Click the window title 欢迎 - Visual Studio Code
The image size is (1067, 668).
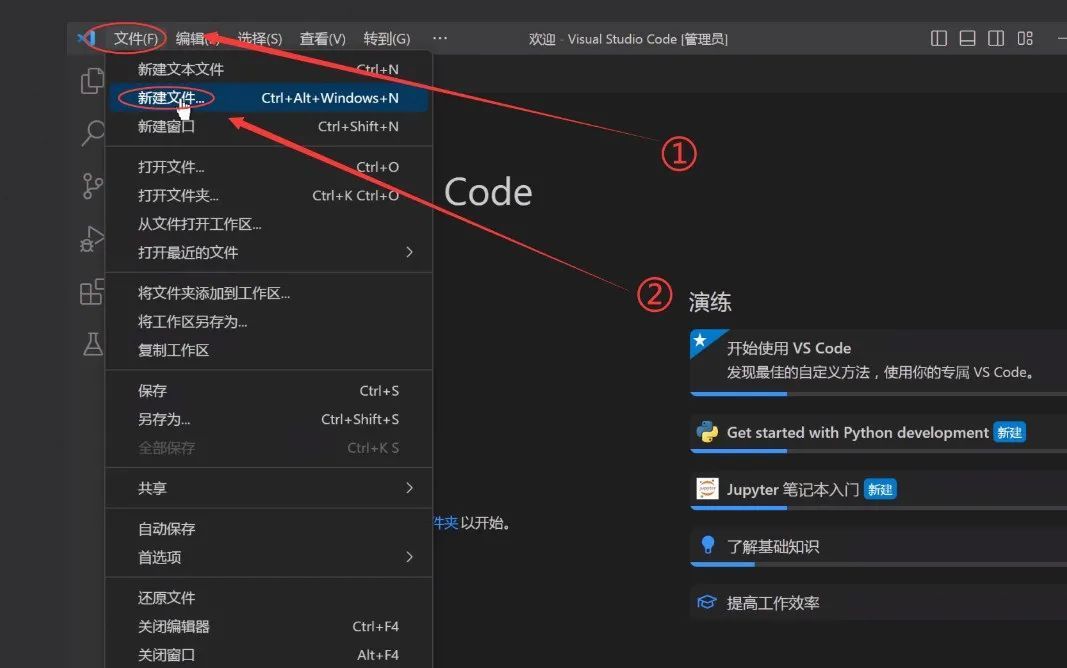click(628, 39)
